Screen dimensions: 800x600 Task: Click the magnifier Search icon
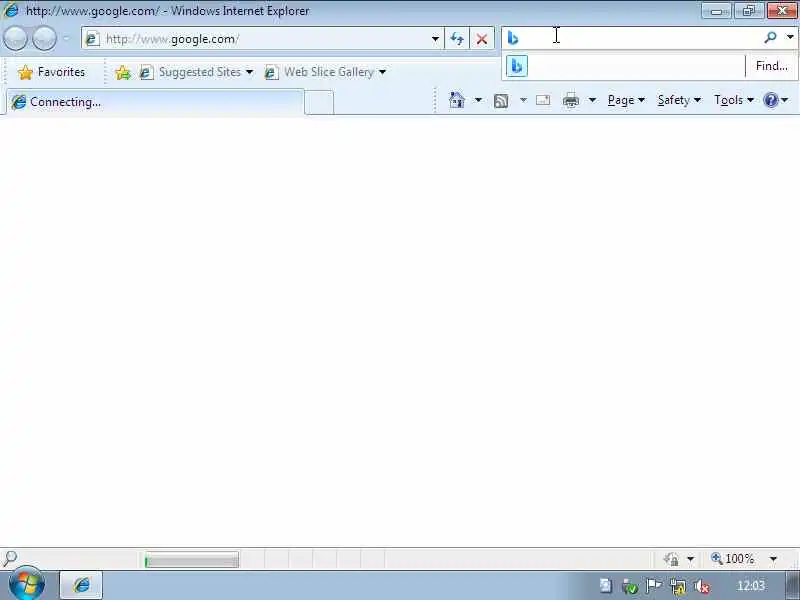point(770,37)
